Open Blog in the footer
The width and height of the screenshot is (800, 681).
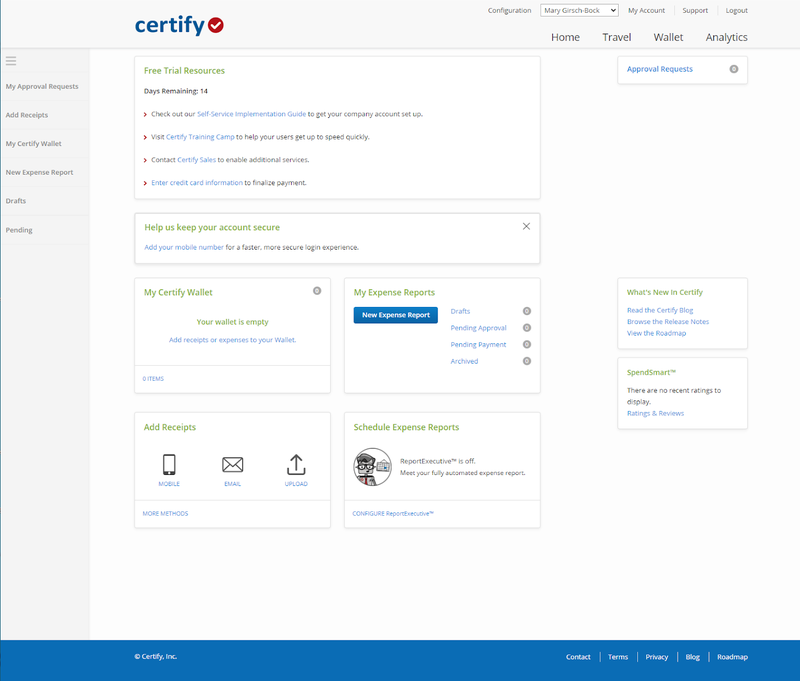tap(692, 657)
